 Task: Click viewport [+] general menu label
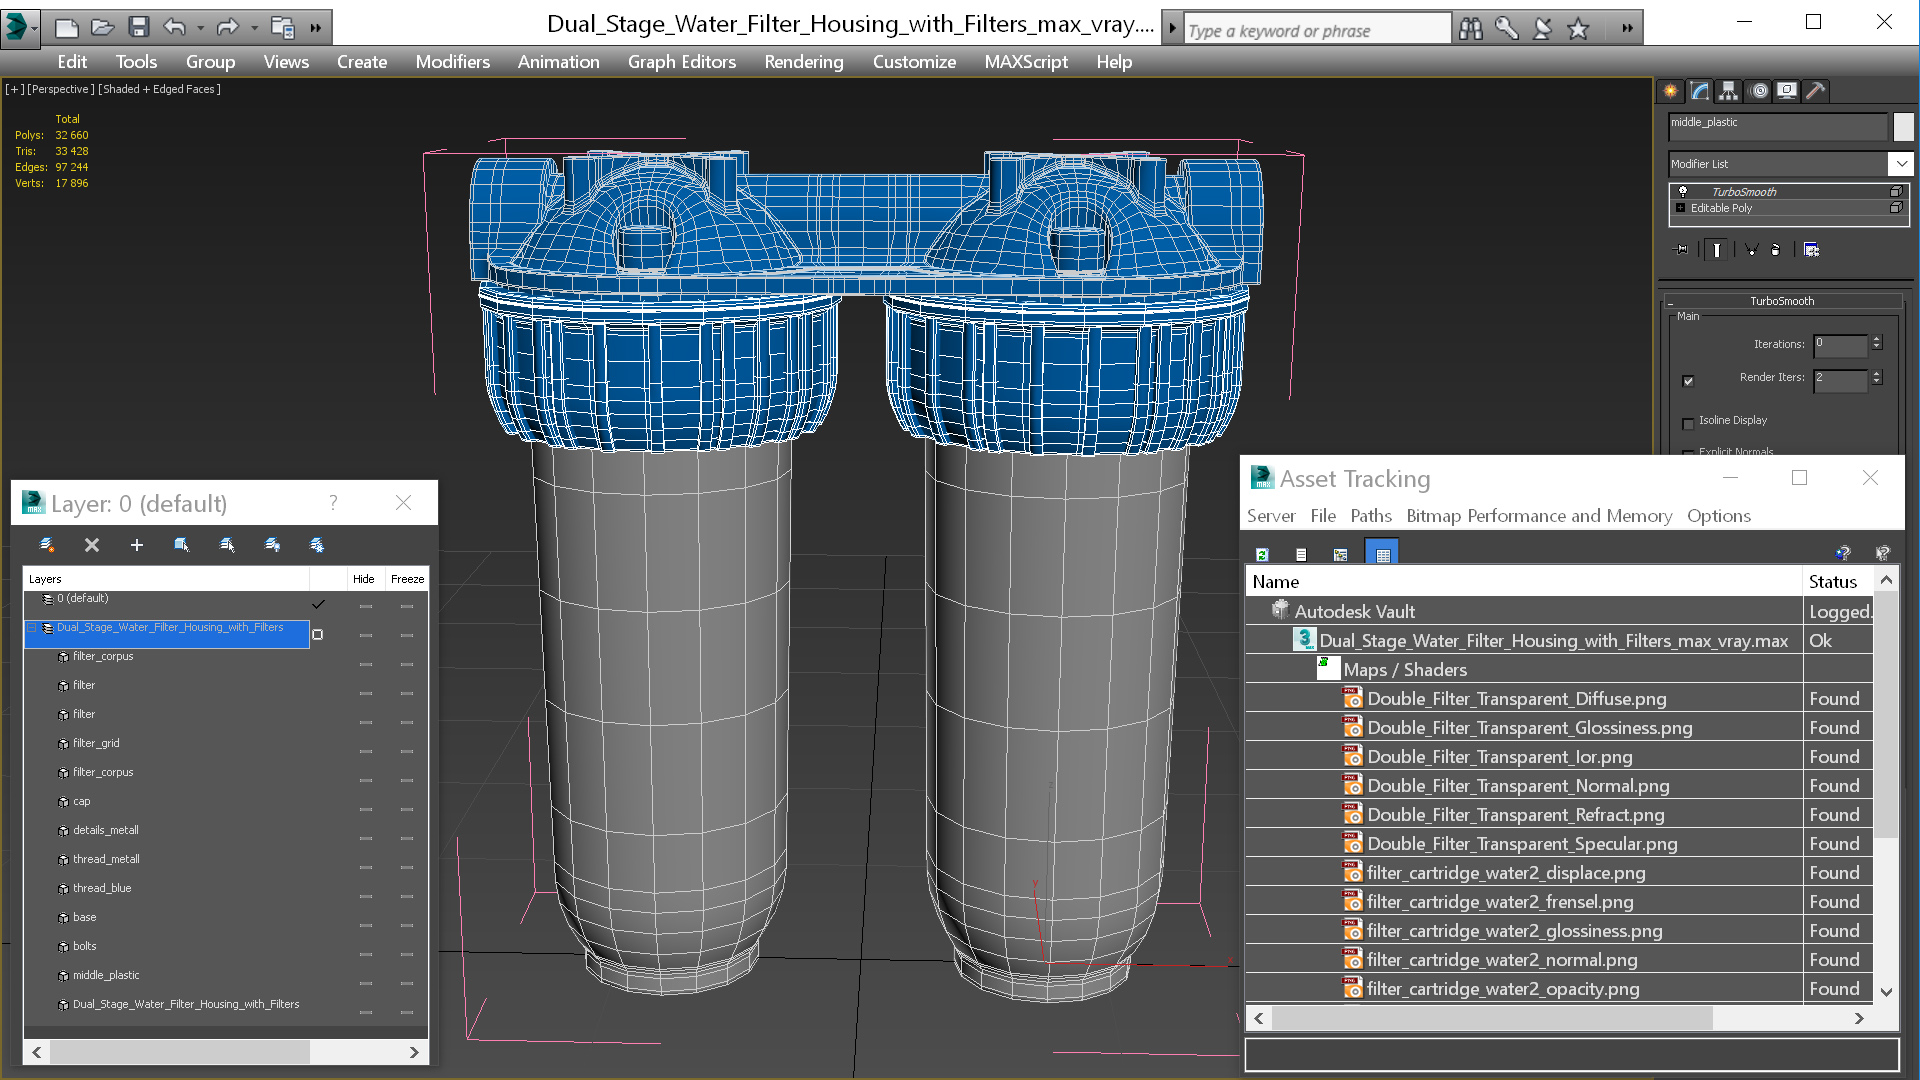[14, 89]
